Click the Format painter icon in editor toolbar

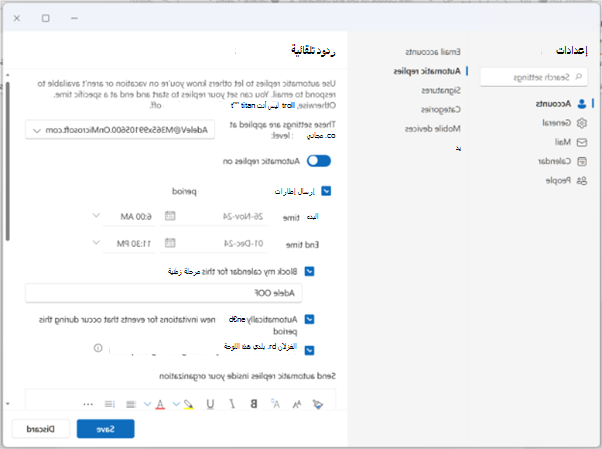pos(318,404)
